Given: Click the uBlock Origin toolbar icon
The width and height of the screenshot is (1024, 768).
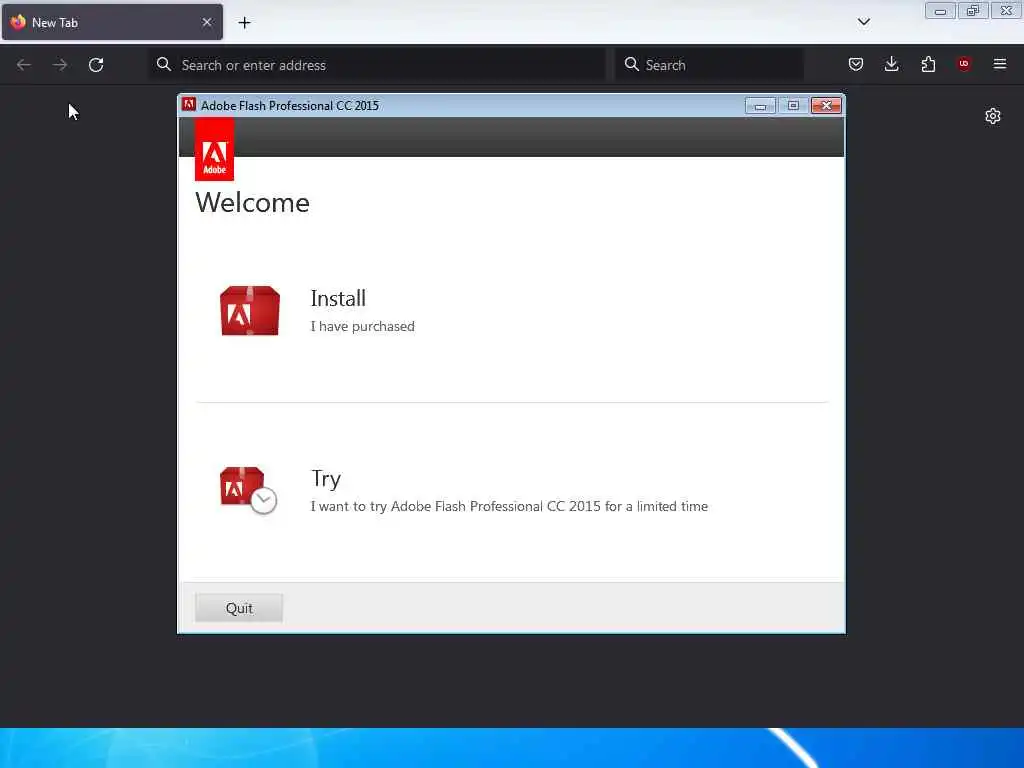Looking at the screenshot, I should [x=964, y=63].
